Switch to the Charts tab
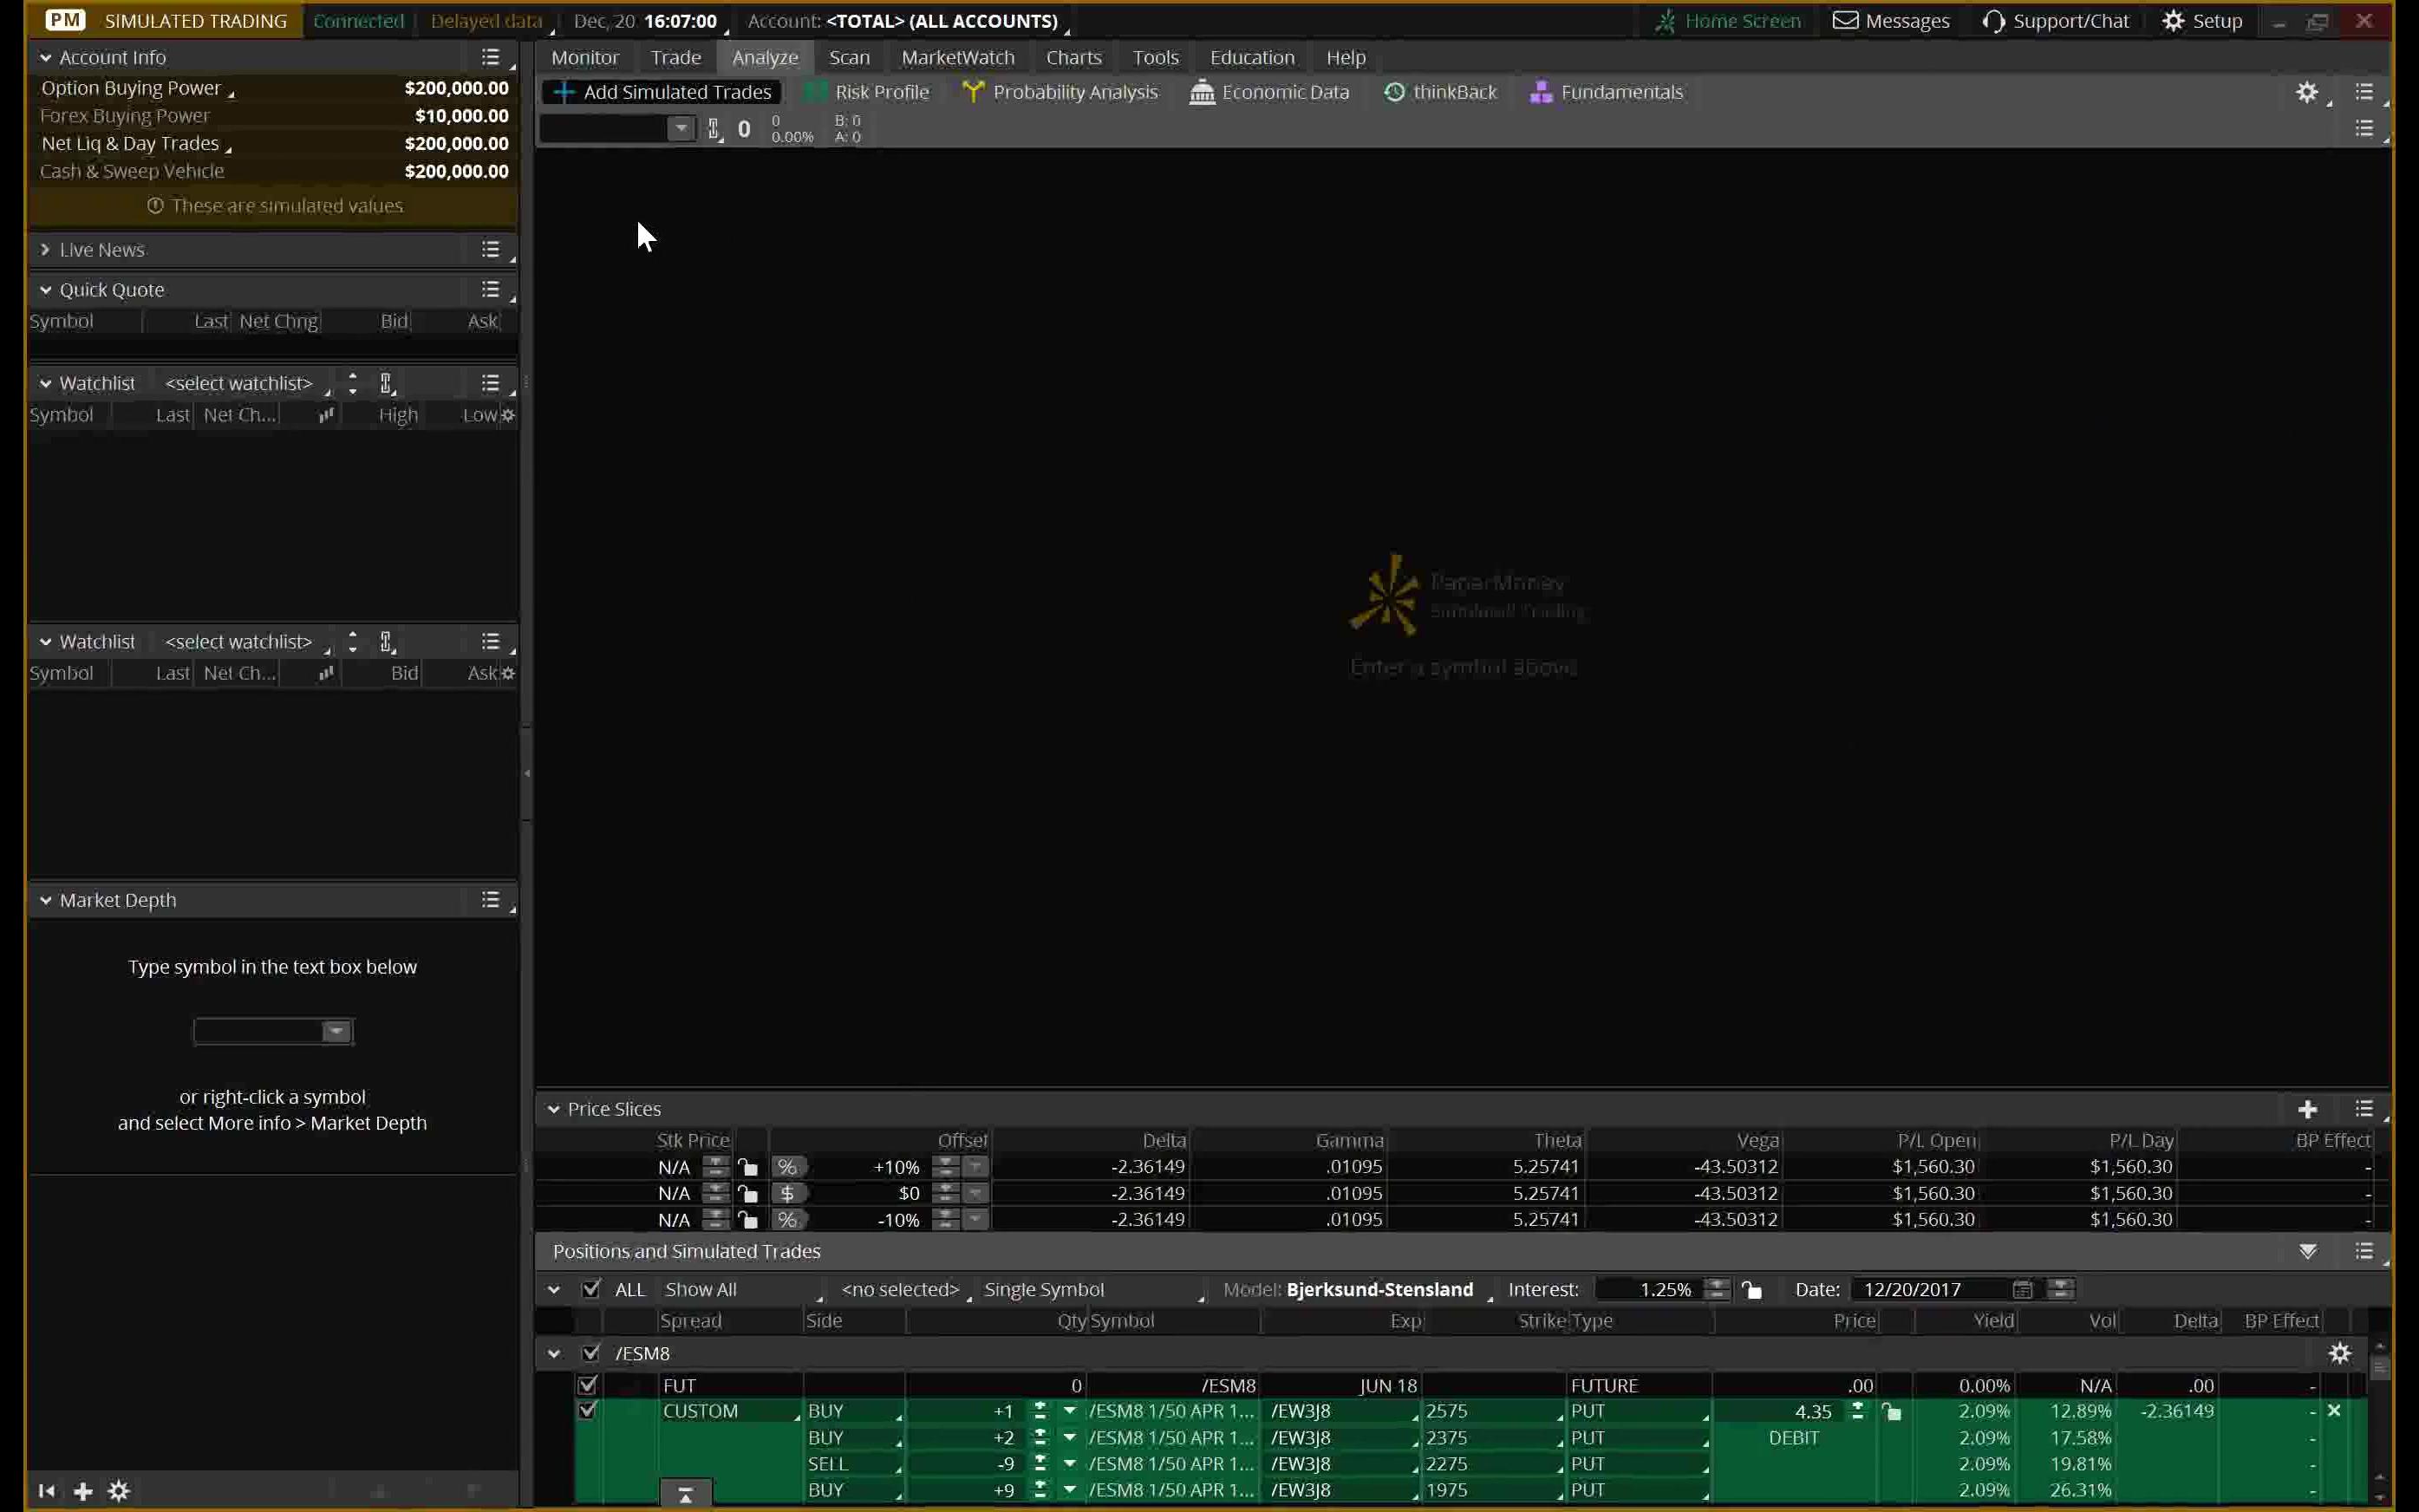 pos(1073,57)
